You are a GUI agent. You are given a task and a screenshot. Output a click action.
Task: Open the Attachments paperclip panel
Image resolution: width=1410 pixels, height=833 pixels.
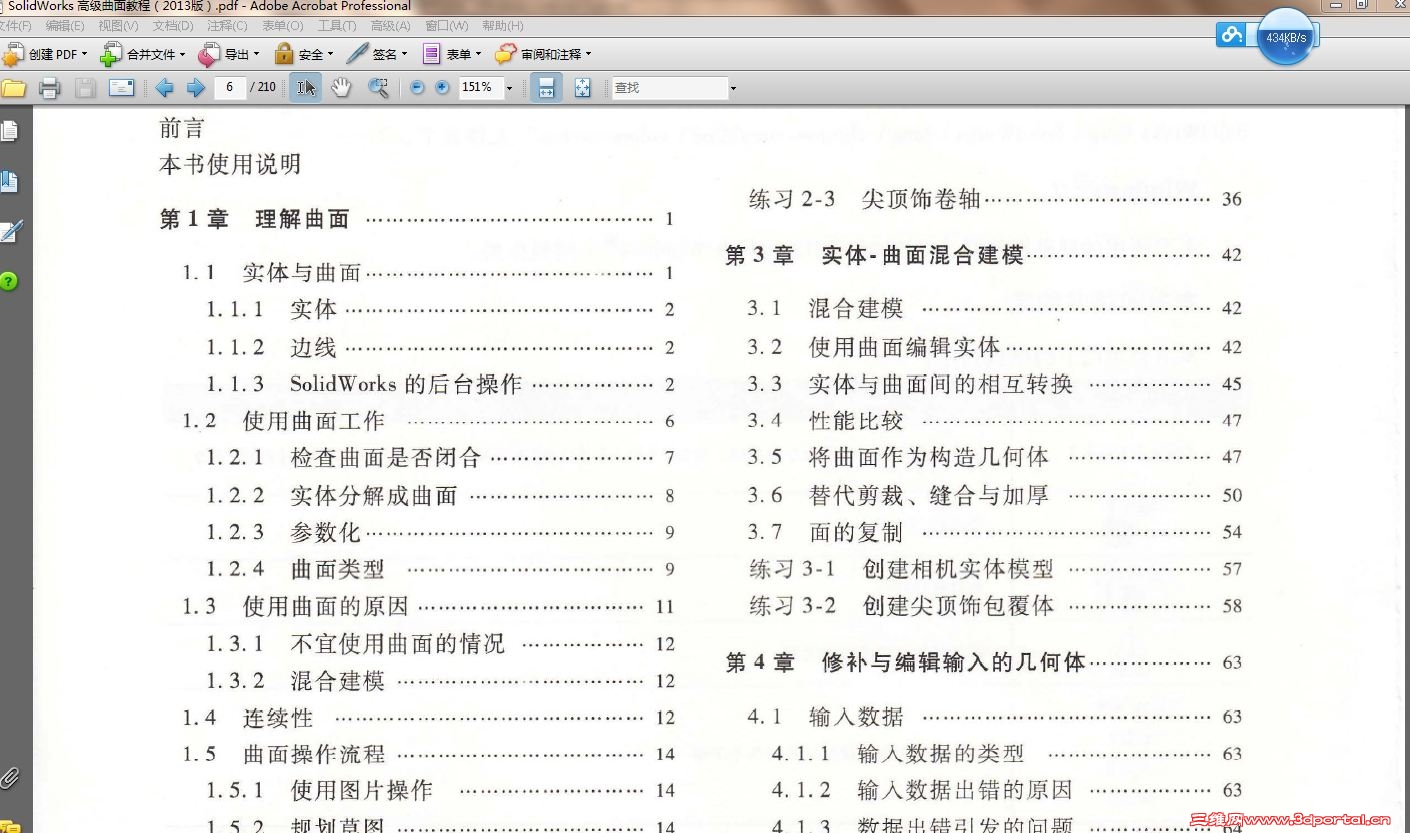tap(9, 778)
